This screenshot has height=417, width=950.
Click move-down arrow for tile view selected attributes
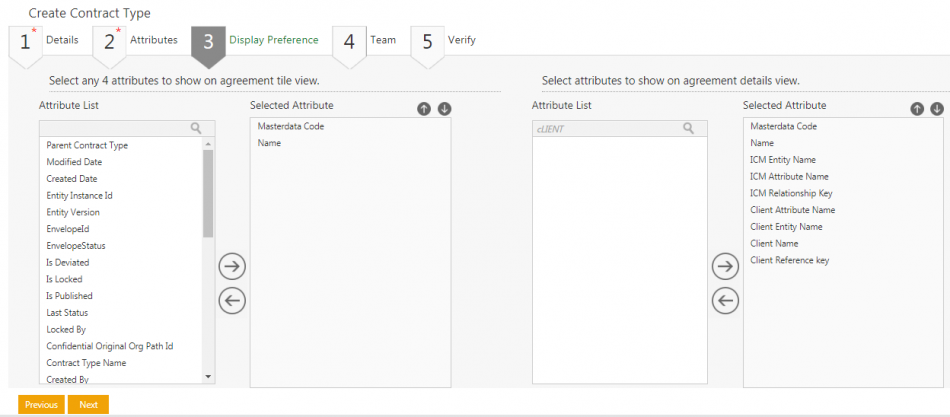(444, 109)
